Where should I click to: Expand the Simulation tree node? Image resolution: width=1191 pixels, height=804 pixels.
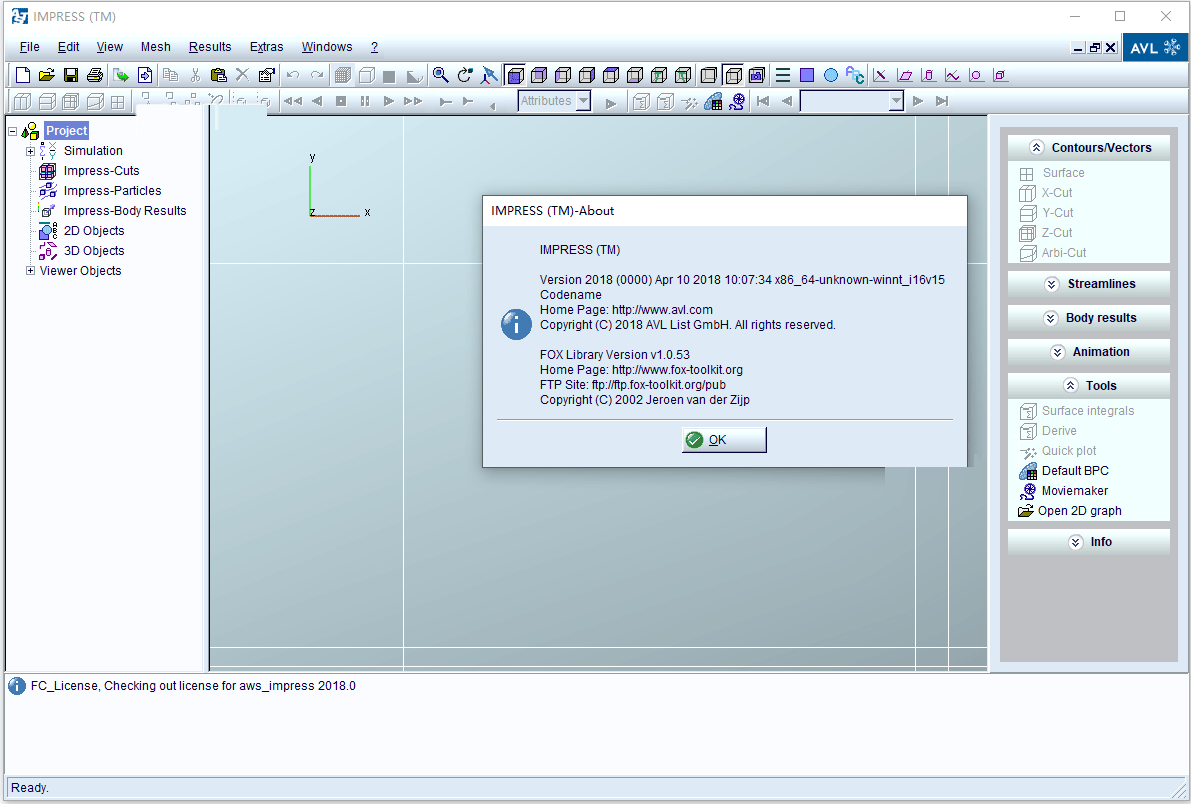30,150
